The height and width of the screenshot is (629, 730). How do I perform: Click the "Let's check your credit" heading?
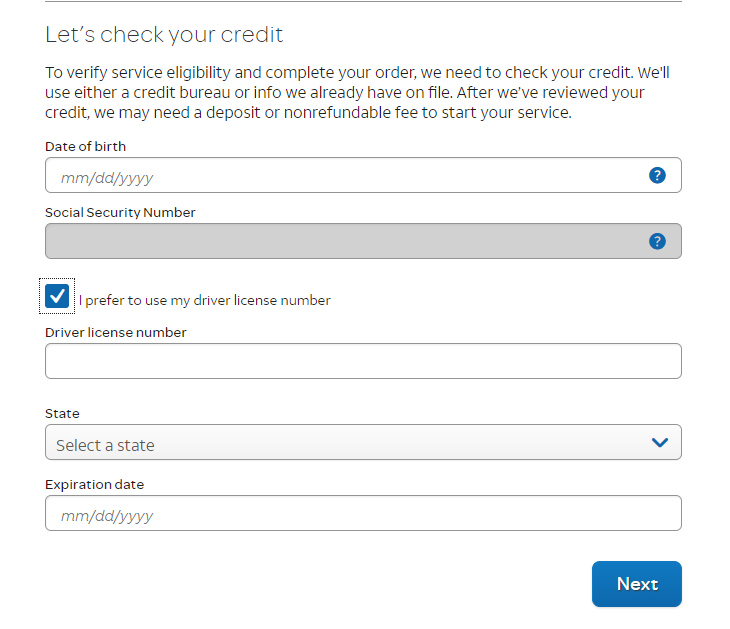(x=164, y=35)
